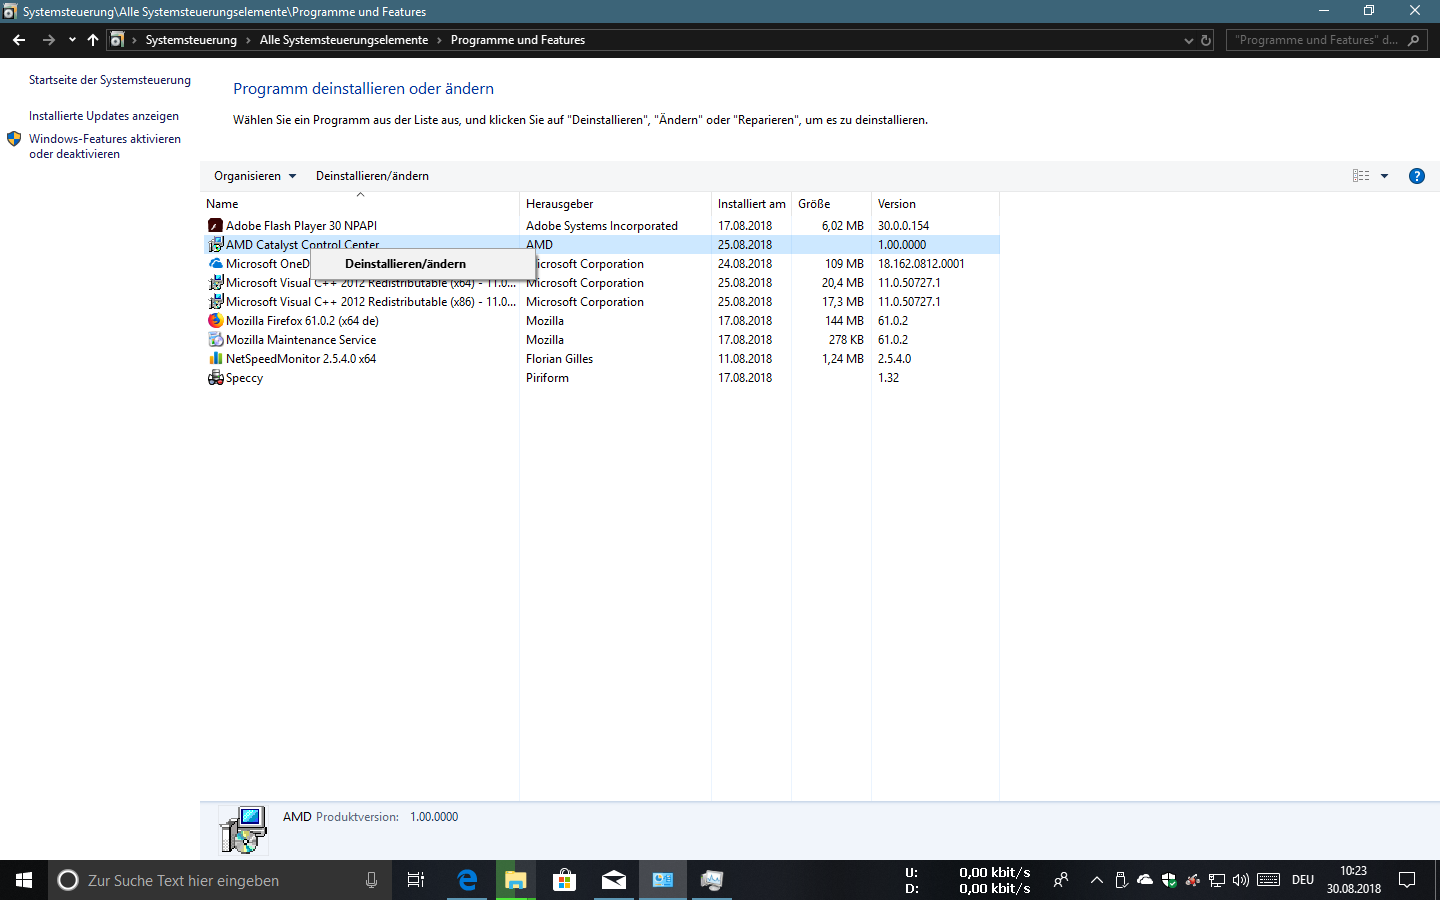Sort by the Größe column header
The height and width of the screenshot is (900, 1440).
click(831, 204)
